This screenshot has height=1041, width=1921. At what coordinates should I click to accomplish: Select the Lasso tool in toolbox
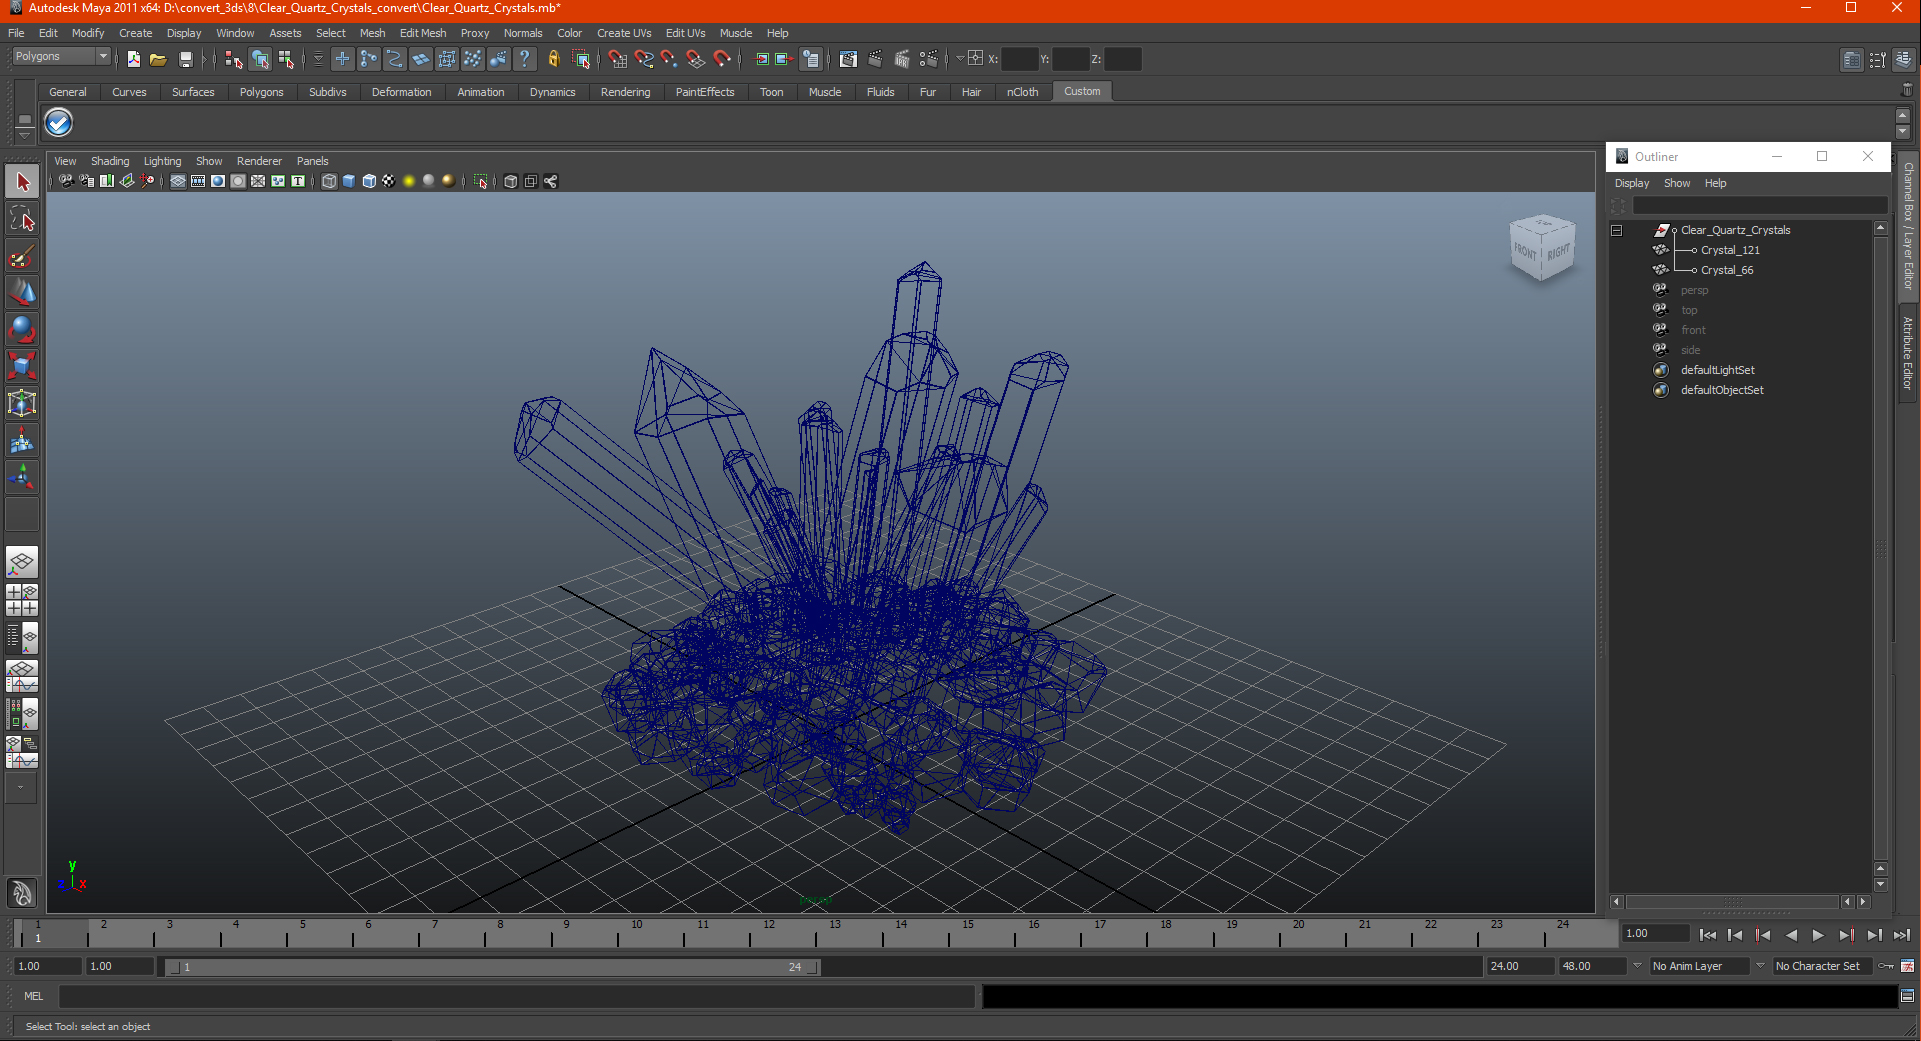(22, 219)
